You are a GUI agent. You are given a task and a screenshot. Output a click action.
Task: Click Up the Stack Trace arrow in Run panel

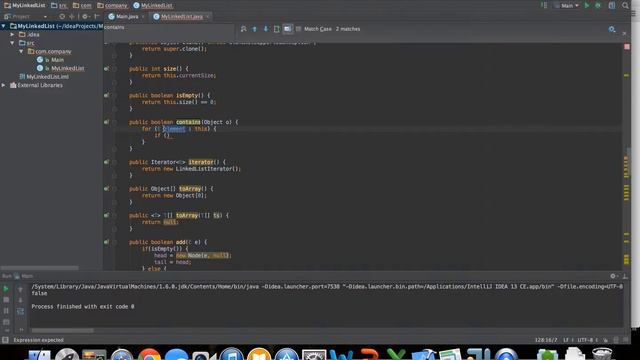[20, 289]
